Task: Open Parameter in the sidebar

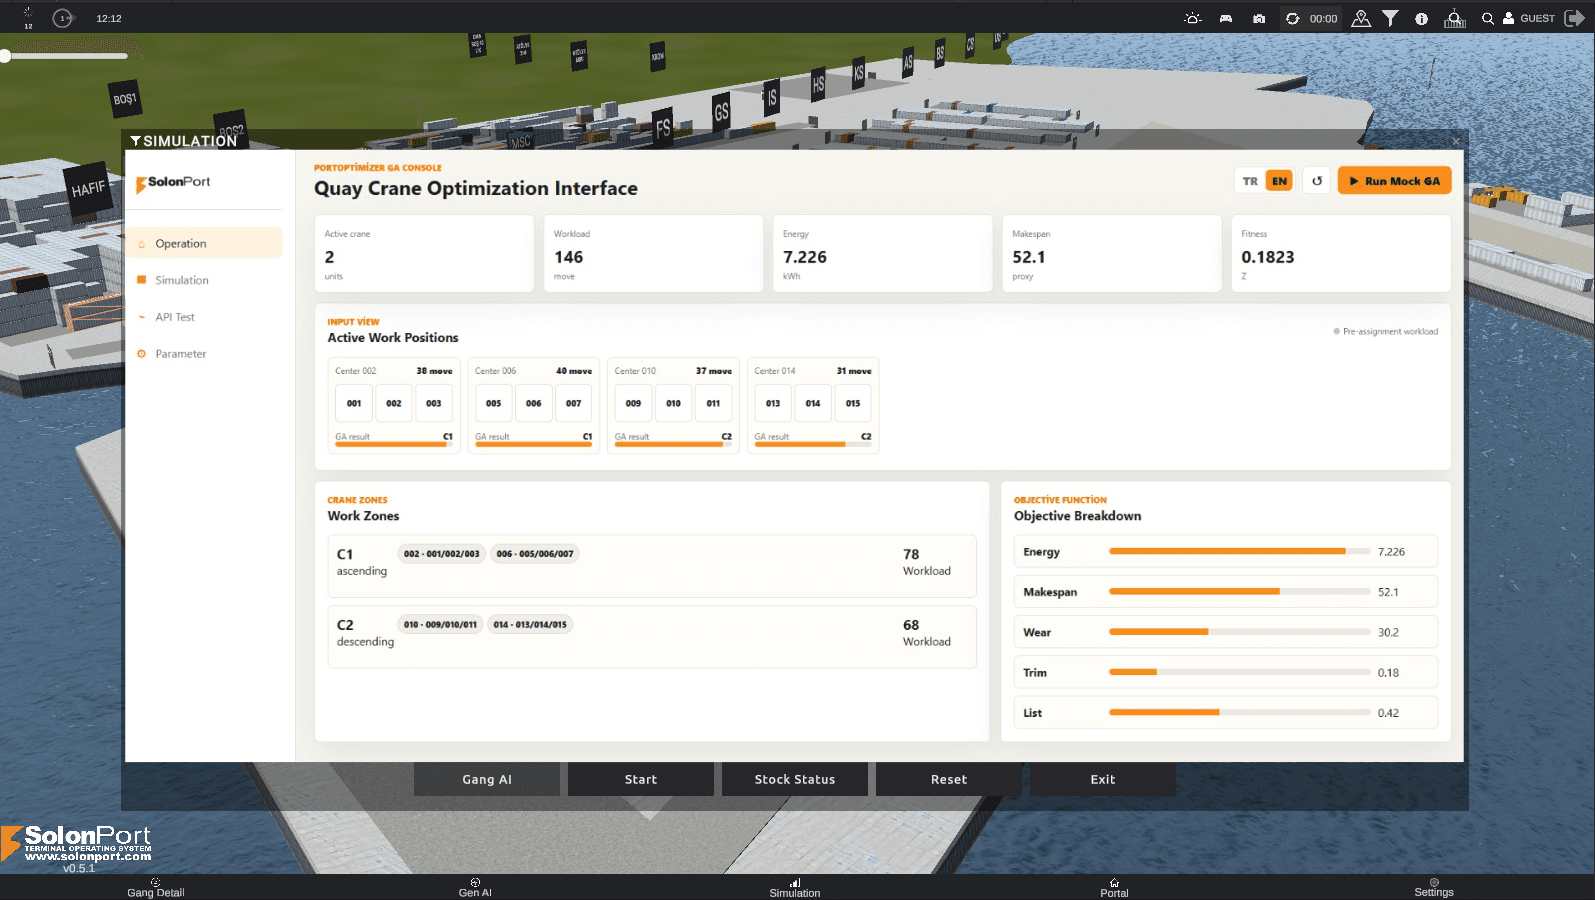Action: click(204, 354)
